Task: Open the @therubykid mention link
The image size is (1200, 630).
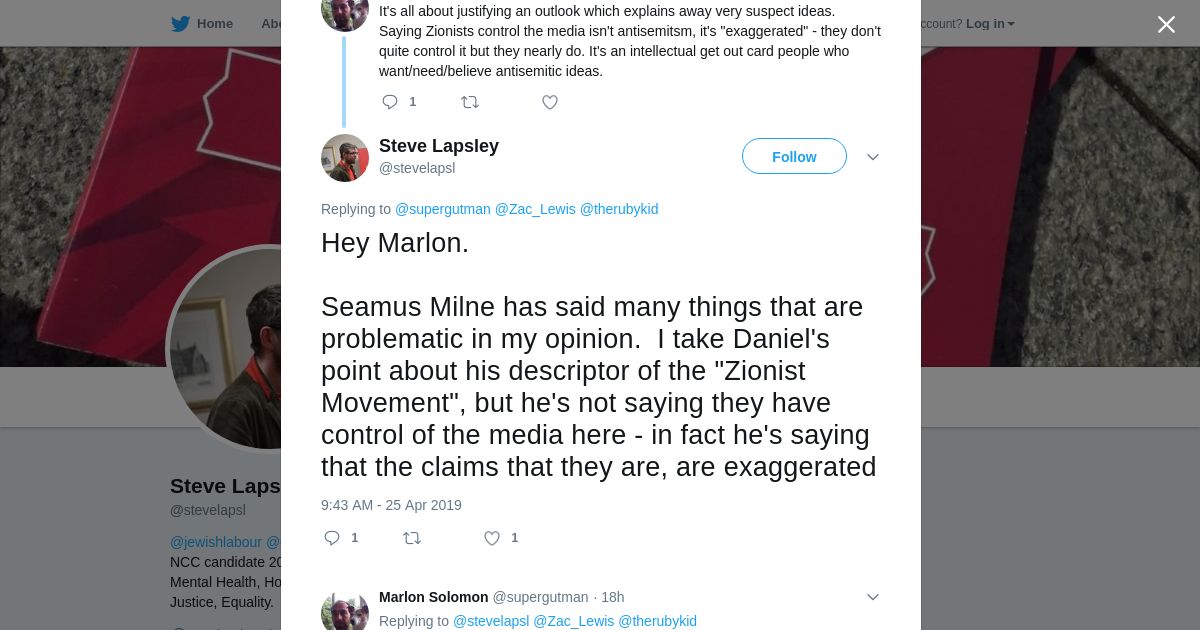Action: pyautogui.click(x=619, y=209)
